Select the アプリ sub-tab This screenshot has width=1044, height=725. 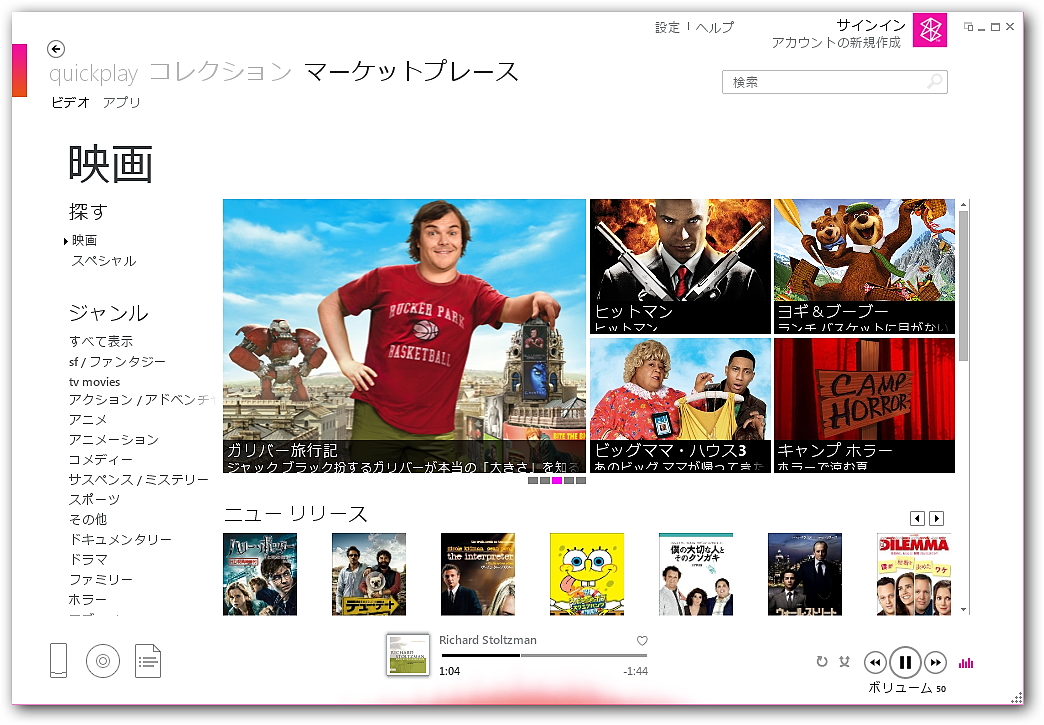click(121, 102)
